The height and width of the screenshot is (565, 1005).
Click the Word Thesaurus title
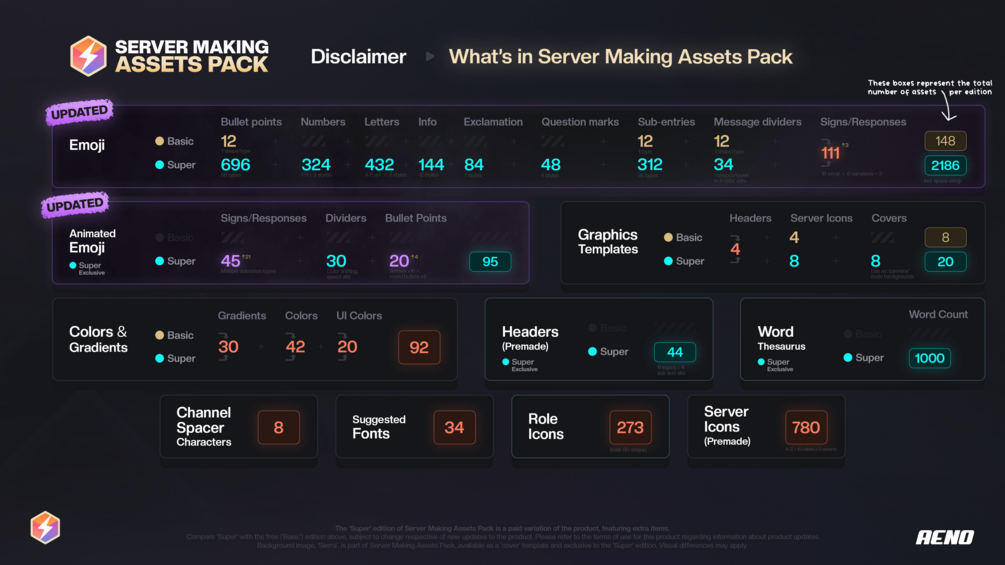(781, 338)
